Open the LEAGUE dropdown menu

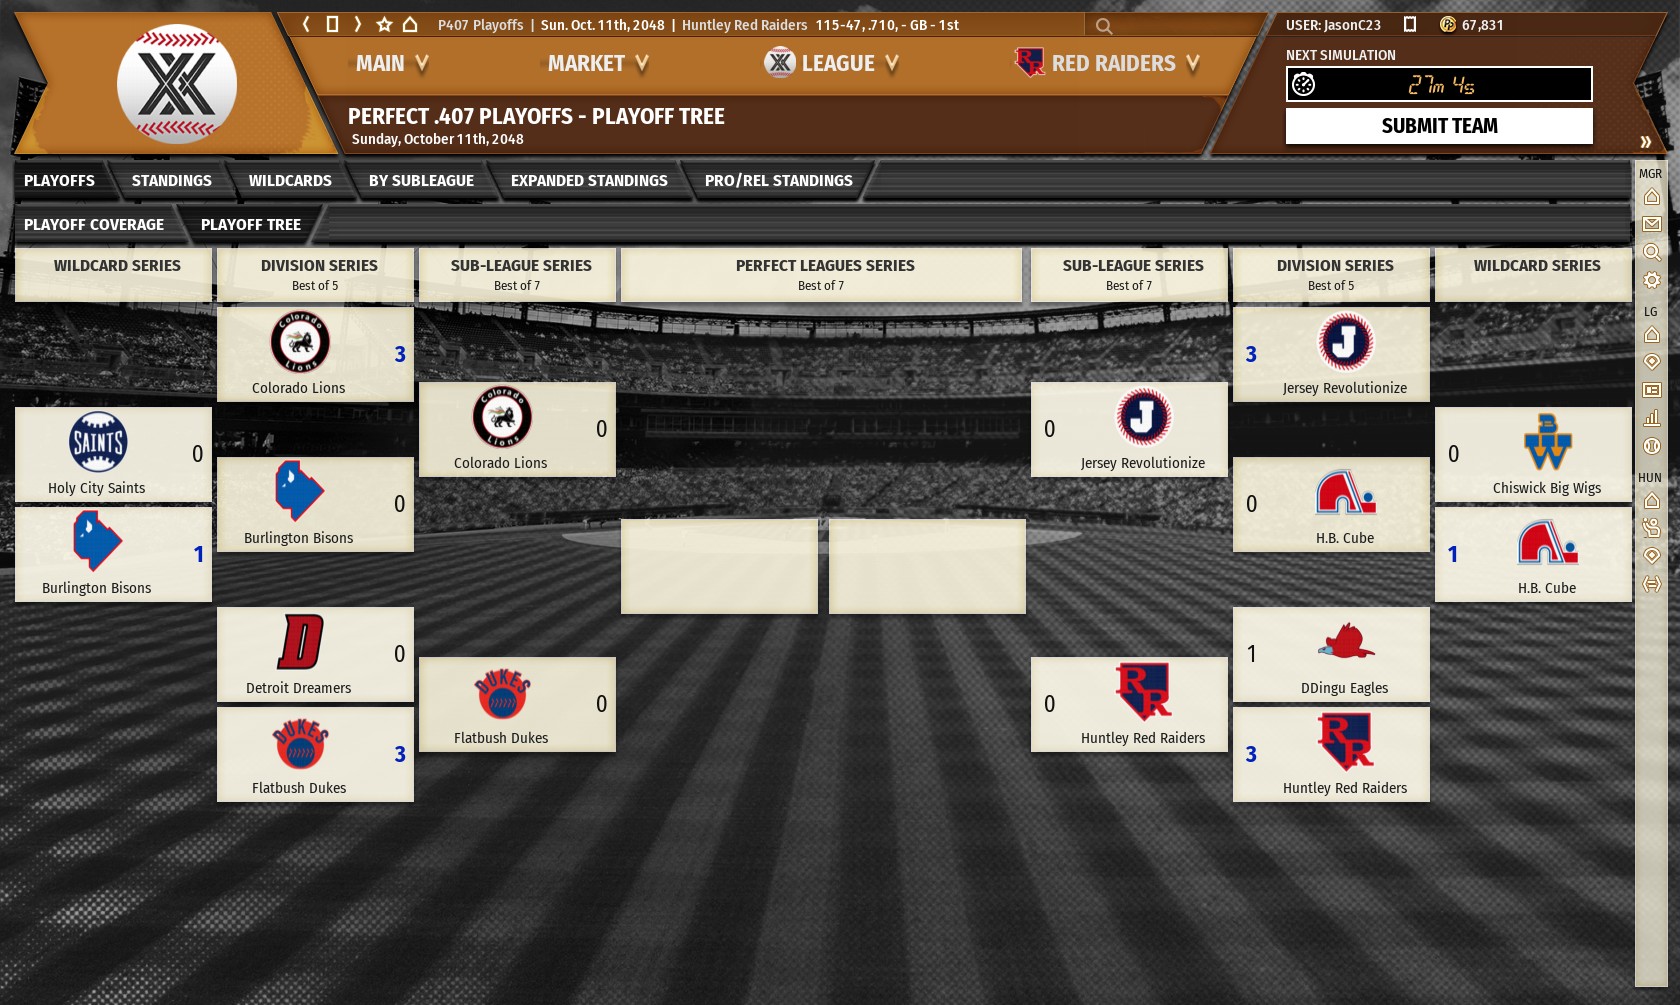pos(832,64)
